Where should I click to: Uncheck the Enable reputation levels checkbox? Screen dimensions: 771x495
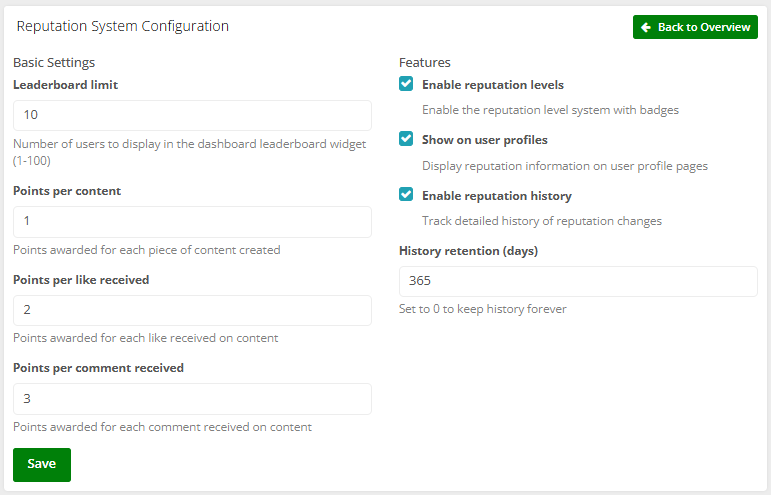[406, 85]
